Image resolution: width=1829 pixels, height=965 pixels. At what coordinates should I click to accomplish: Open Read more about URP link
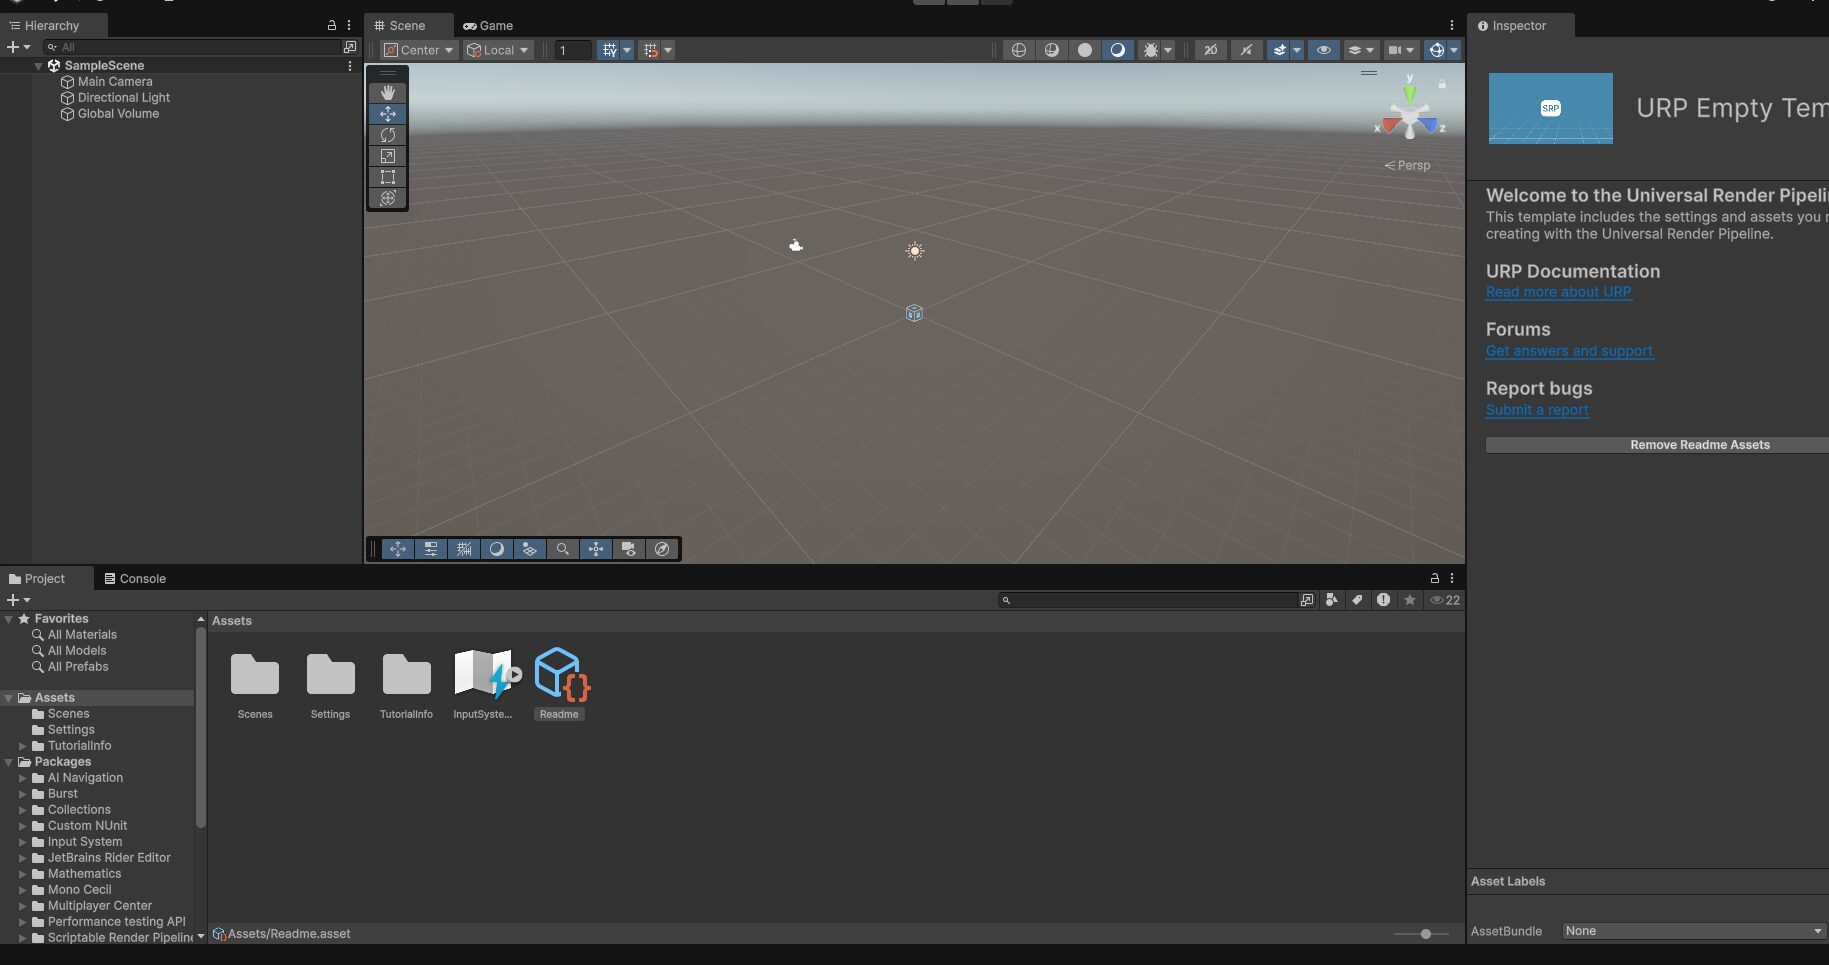pos(1558,292)
